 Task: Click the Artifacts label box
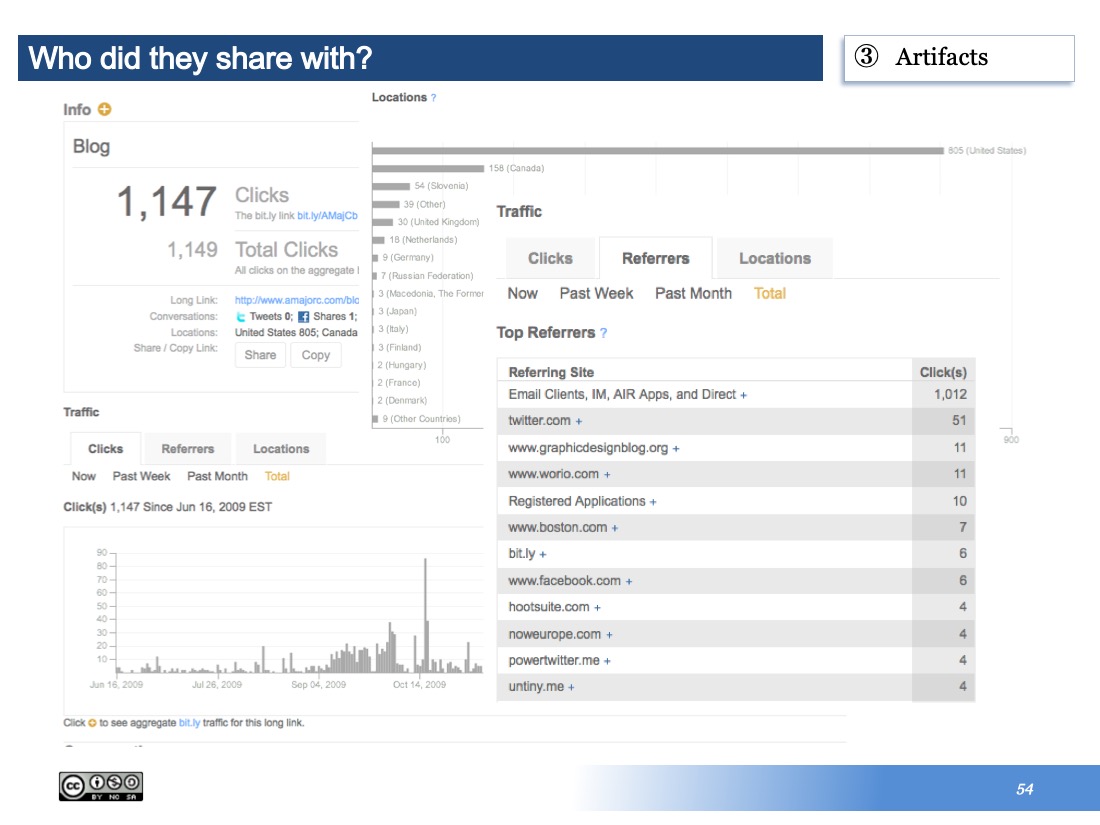coord(959,58)
